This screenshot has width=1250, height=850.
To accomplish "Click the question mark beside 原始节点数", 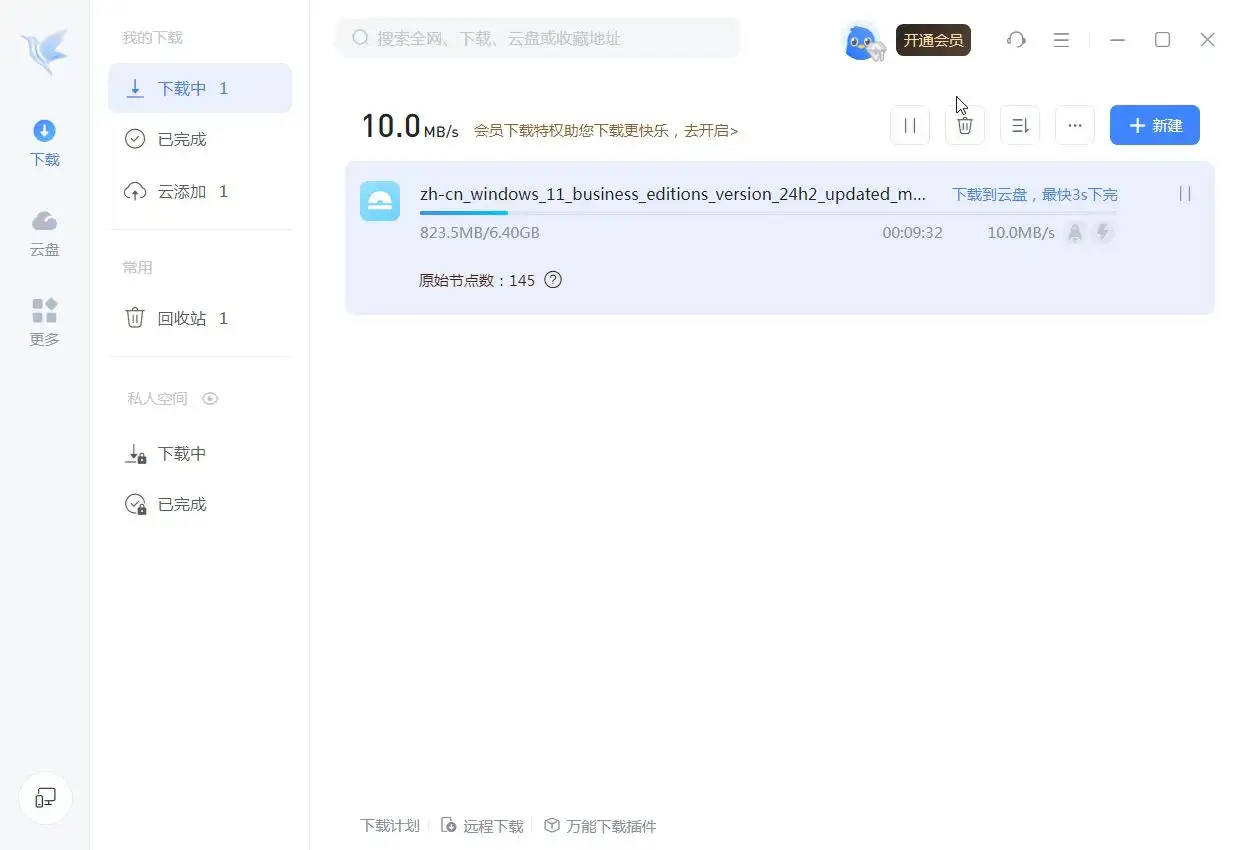I will [553, 280].
